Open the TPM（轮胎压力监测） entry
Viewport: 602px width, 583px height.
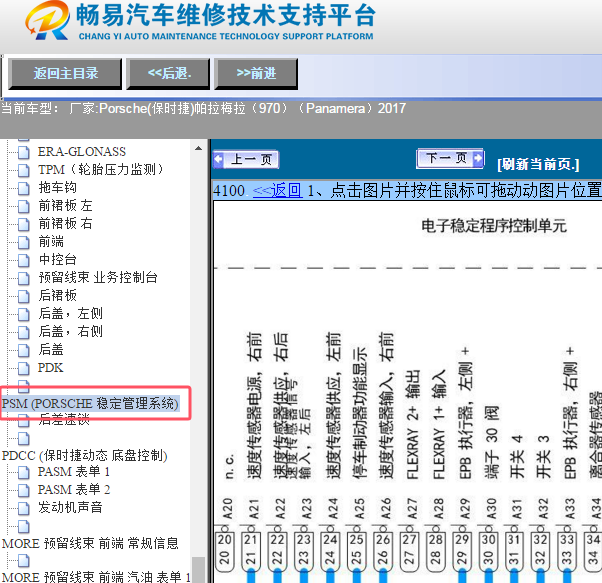pos(101,169)
